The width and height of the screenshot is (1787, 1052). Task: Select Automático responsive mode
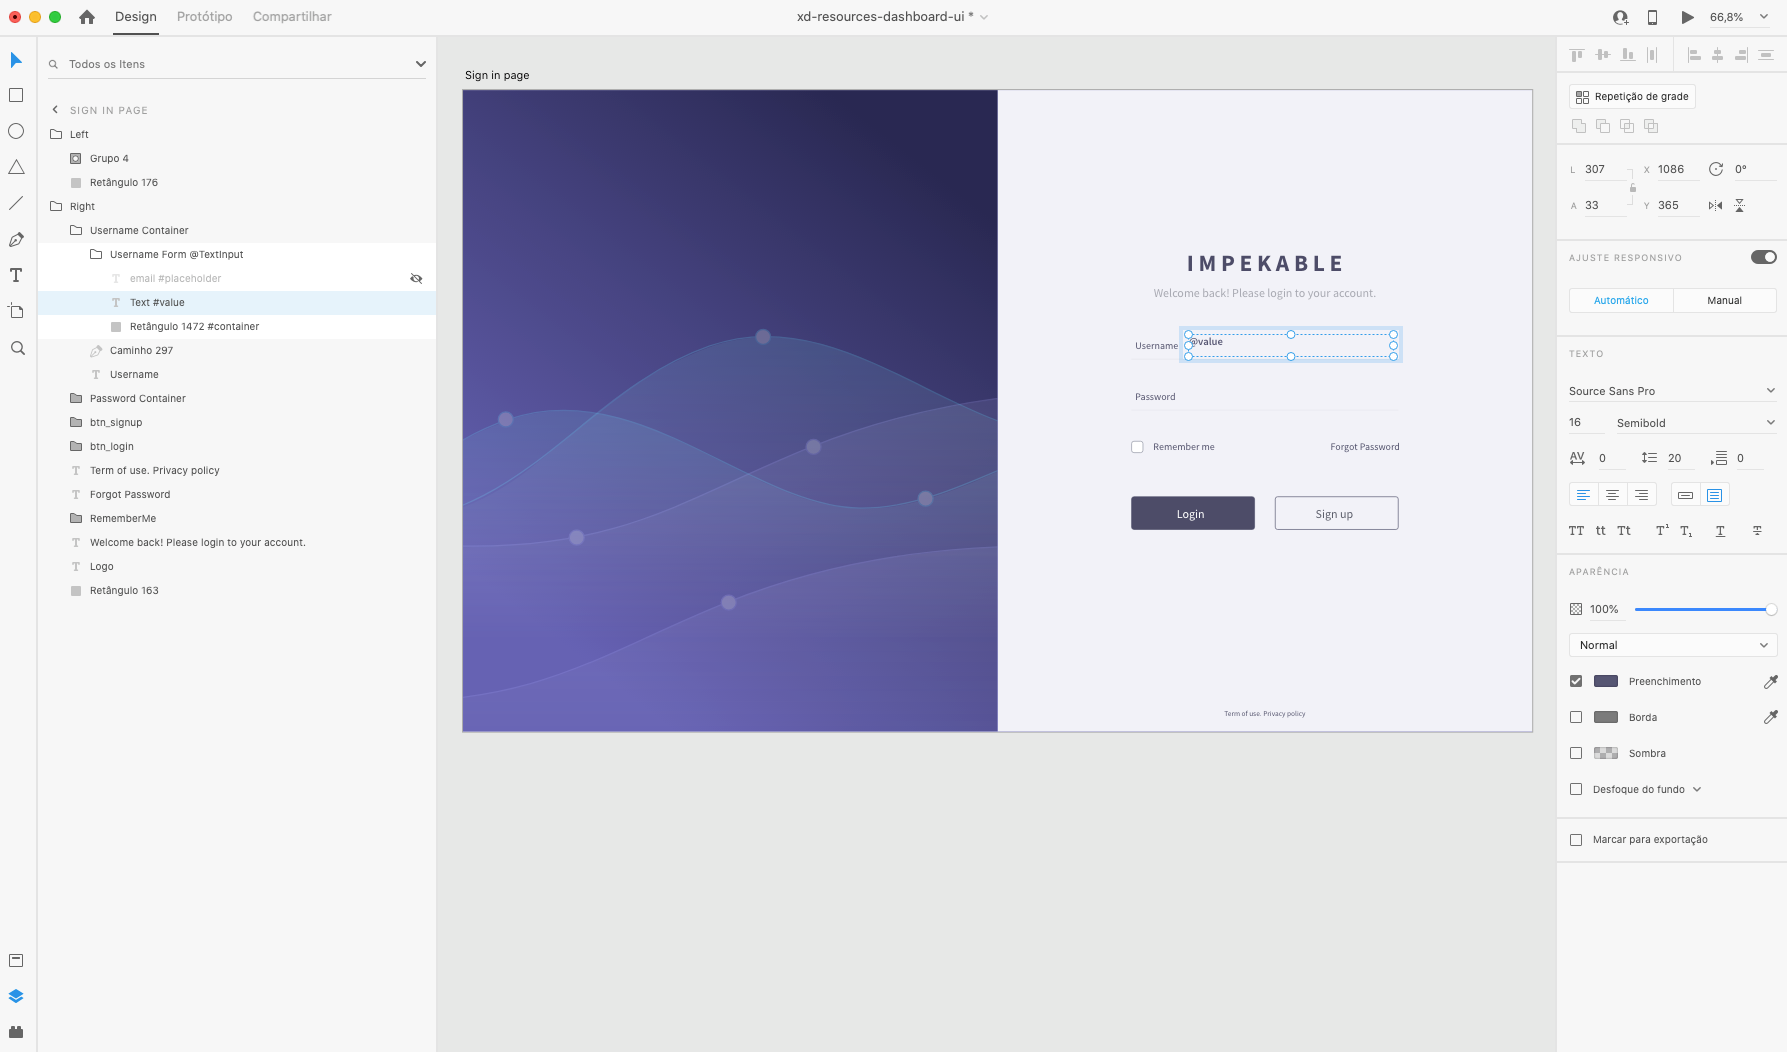[x=1621, y=300]
